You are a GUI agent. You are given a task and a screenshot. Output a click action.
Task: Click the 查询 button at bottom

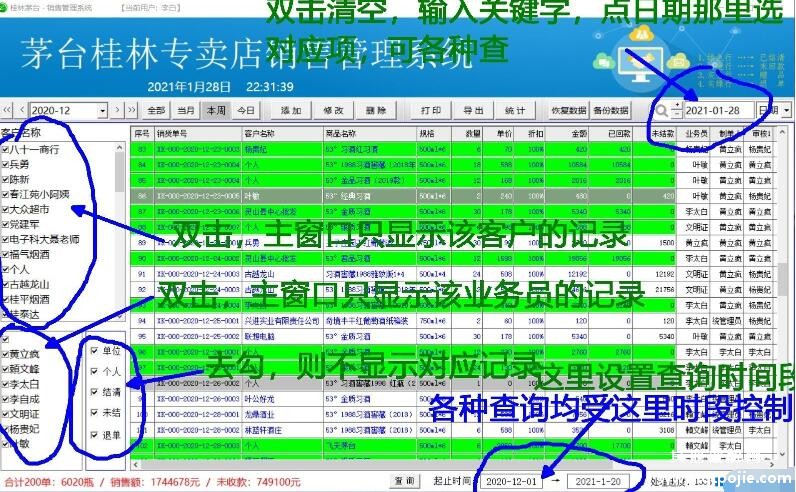click(x=405, y=481)
